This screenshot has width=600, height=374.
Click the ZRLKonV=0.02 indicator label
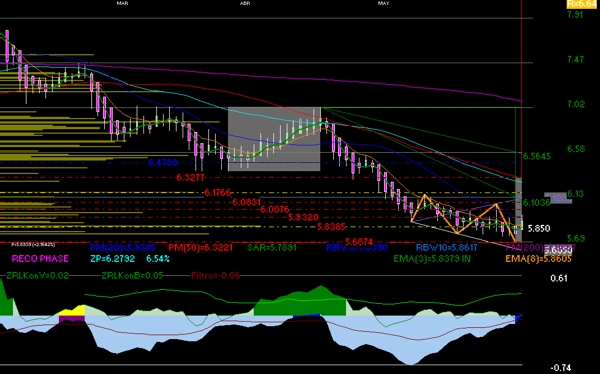(x=38, y=276)
